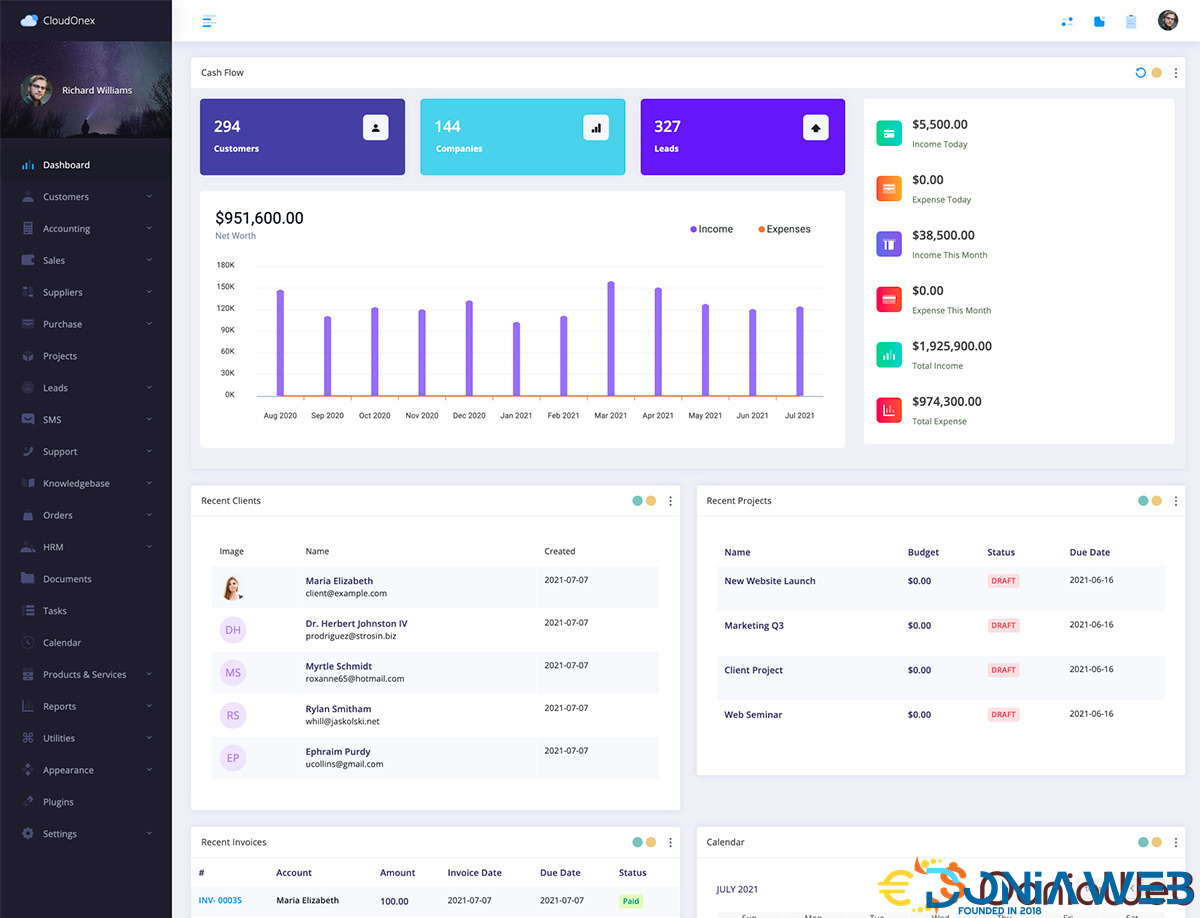The width and height of the screenshot is (1200, 918).
Task: Open invoice INV- 00035 link
Action: (x=220, y=900)
